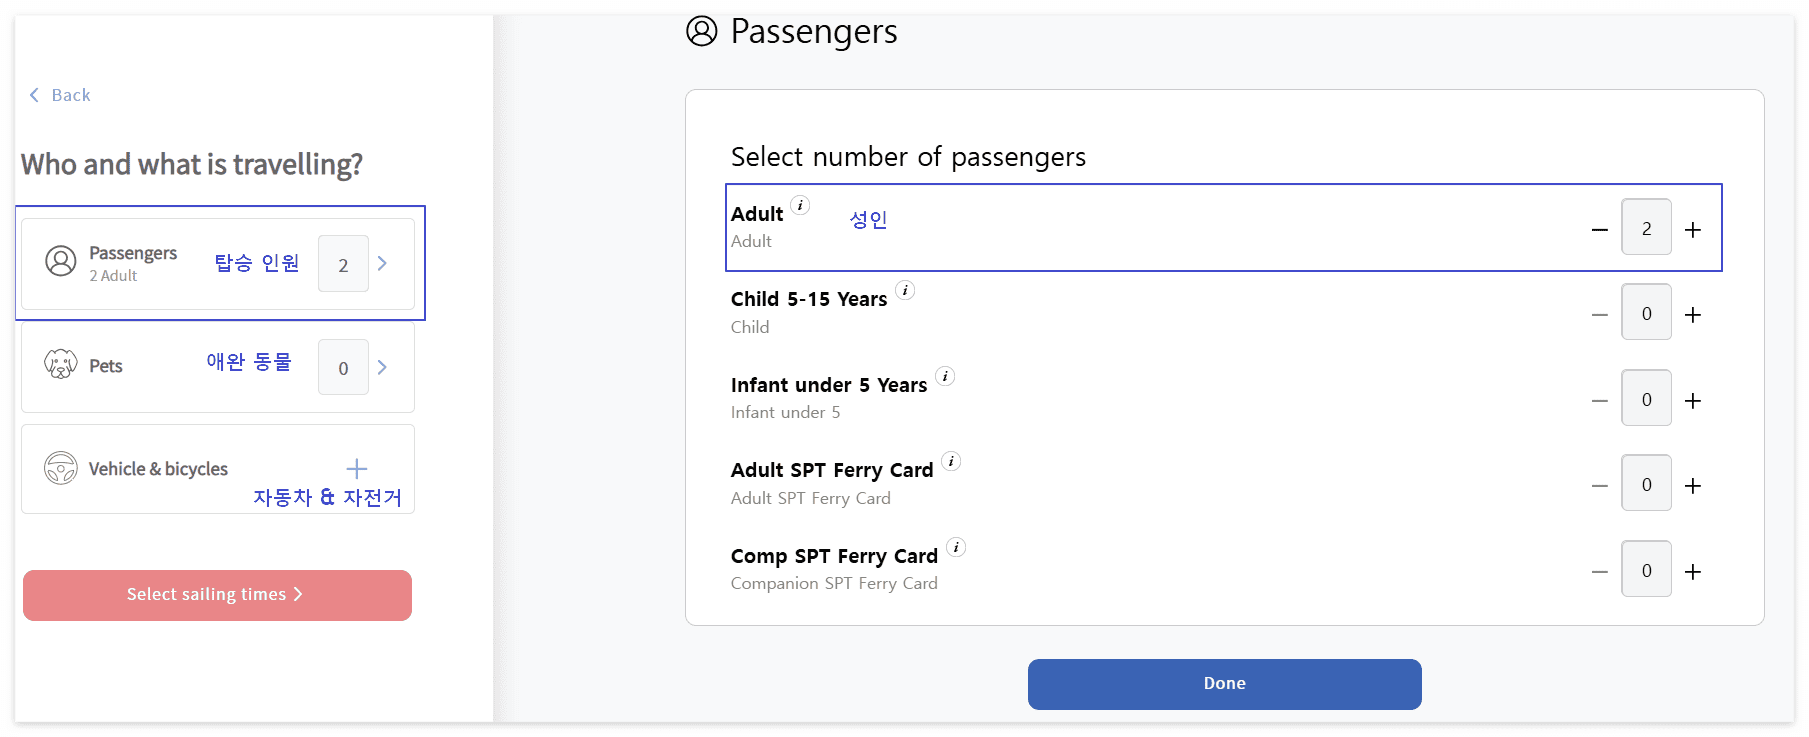Click the Pets dog icon
1809x737 pixels.
click(61, 364)
